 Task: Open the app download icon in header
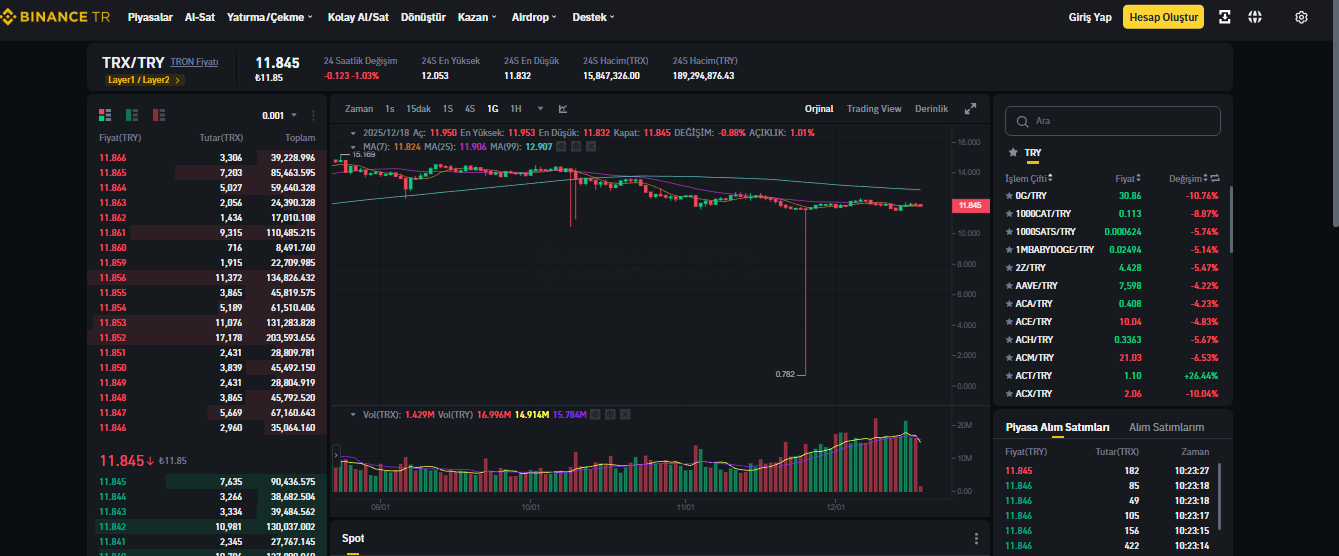[1225, 17]
